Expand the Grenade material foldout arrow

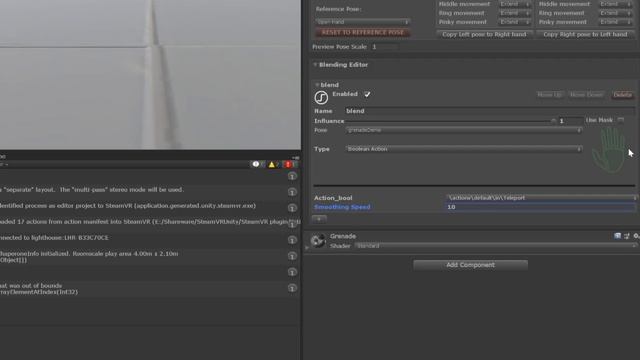[307, 247]
